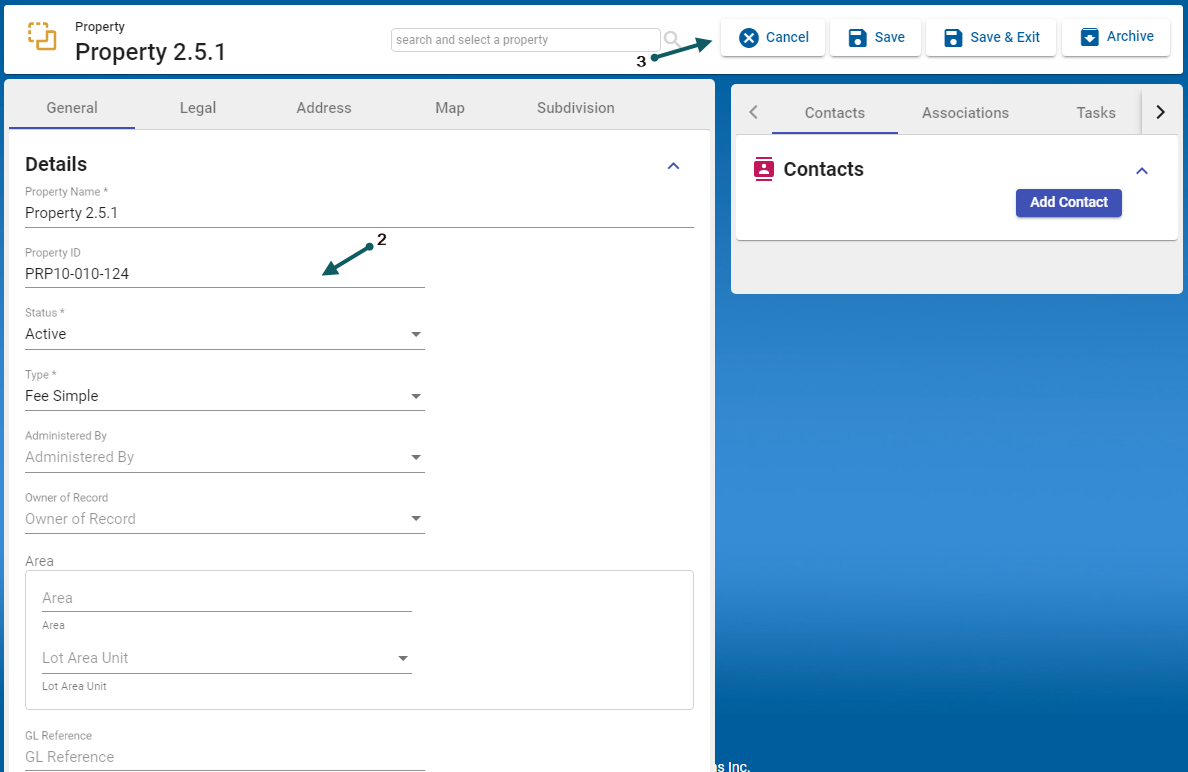Screen dimensions: 1188x772
Task: Click the Property ID input field
Action: 224,274
